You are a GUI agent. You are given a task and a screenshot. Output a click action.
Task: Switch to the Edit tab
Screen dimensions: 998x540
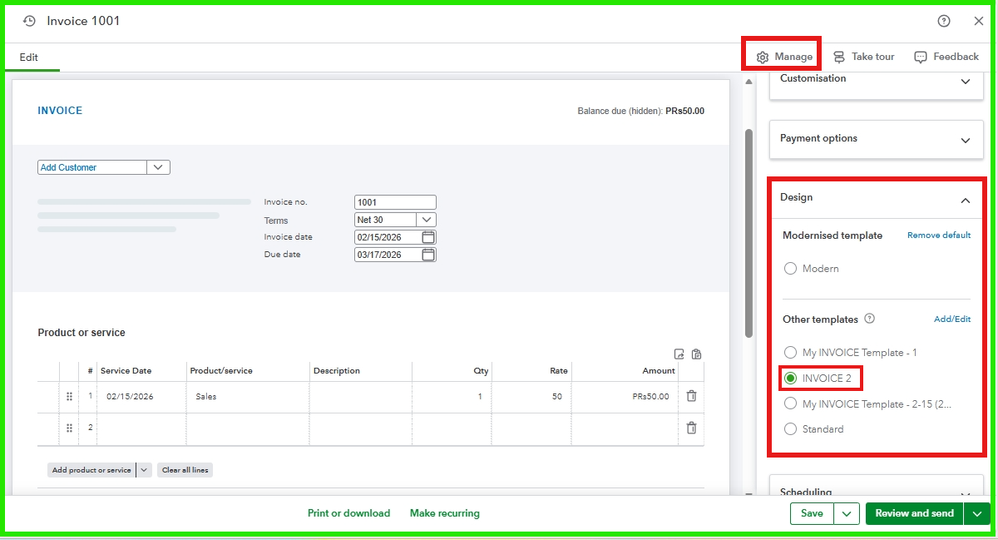click(29, 57)
